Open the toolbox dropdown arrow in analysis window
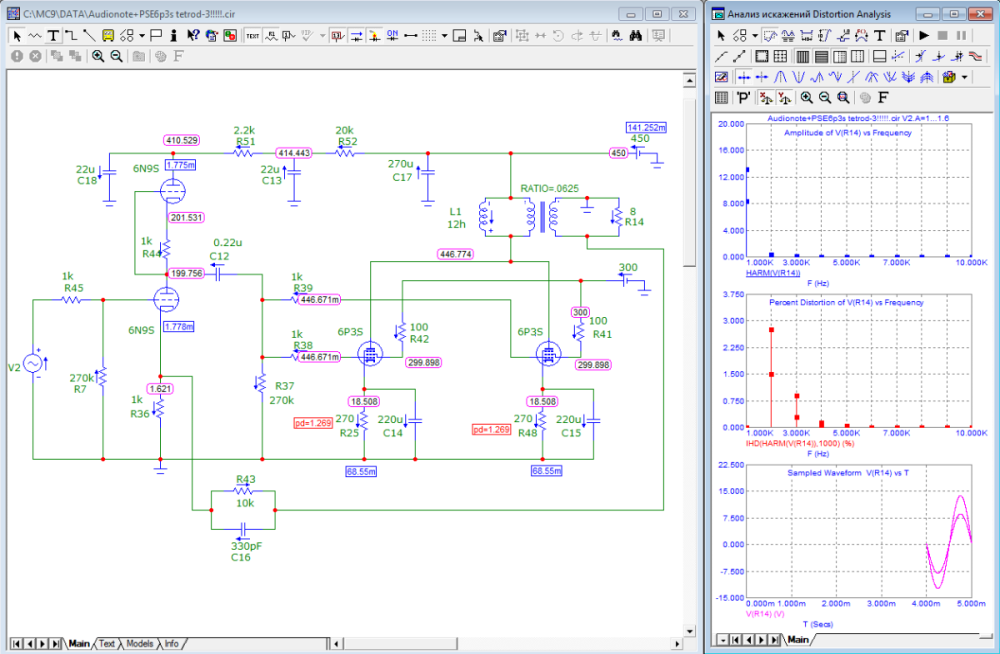The width and height of the screenshot is (1000, 654). (x=964, y=77)
